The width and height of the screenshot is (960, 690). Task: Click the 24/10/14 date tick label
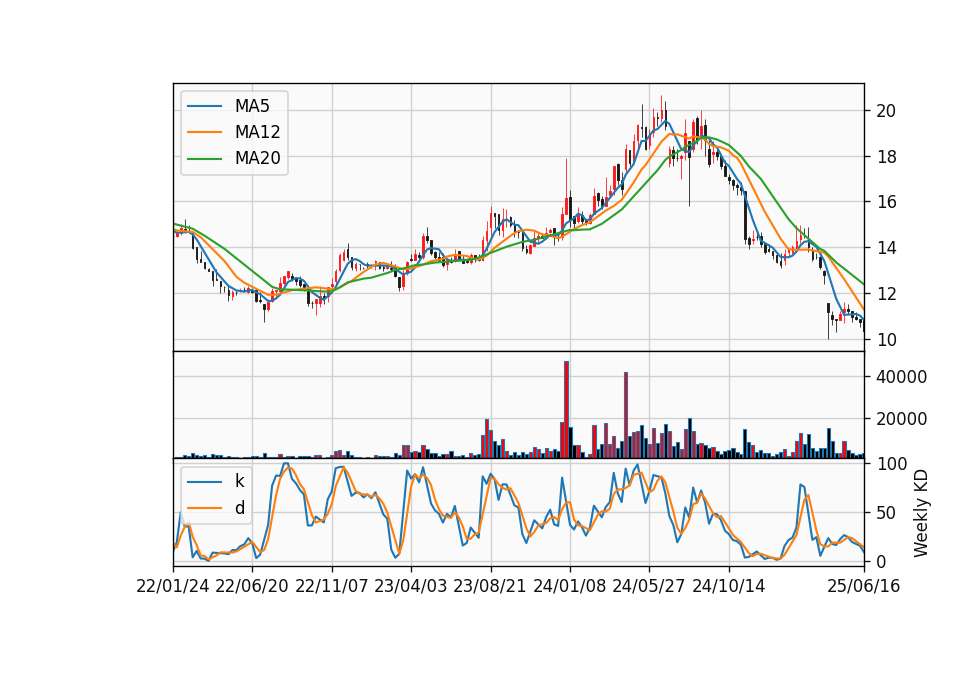(729, 586)
